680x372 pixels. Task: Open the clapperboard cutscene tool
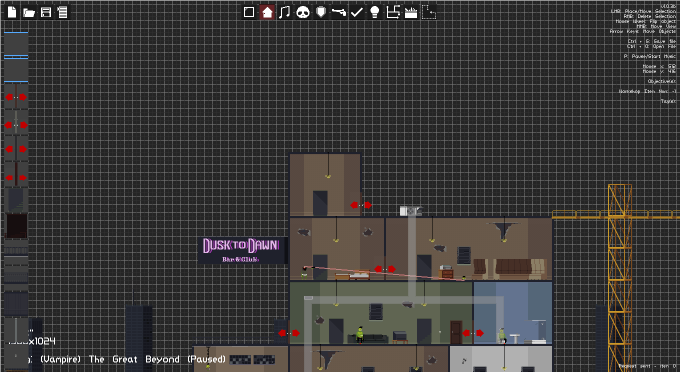tap(411, 12)
